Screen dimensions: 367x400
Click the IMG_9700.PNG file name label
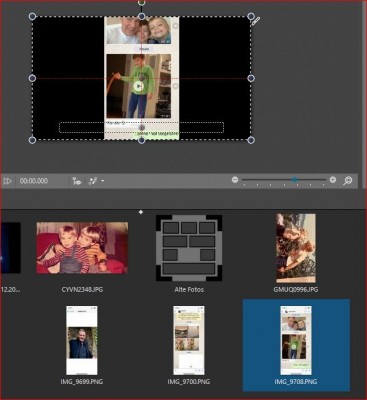pyautogui.click(x=189, y=382)
